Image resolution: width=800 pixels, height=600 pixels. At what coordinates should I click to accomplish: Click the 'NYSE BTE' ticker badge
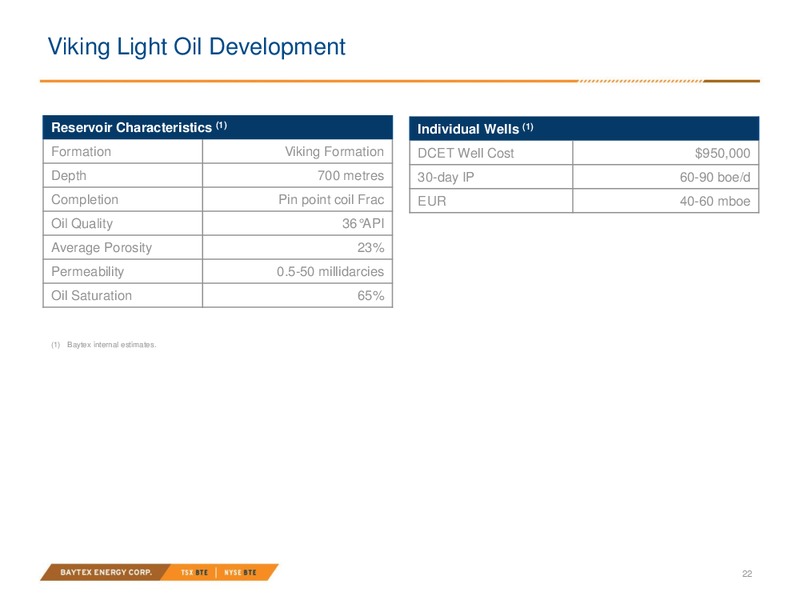pyautogui.click(x=240, y=572)
